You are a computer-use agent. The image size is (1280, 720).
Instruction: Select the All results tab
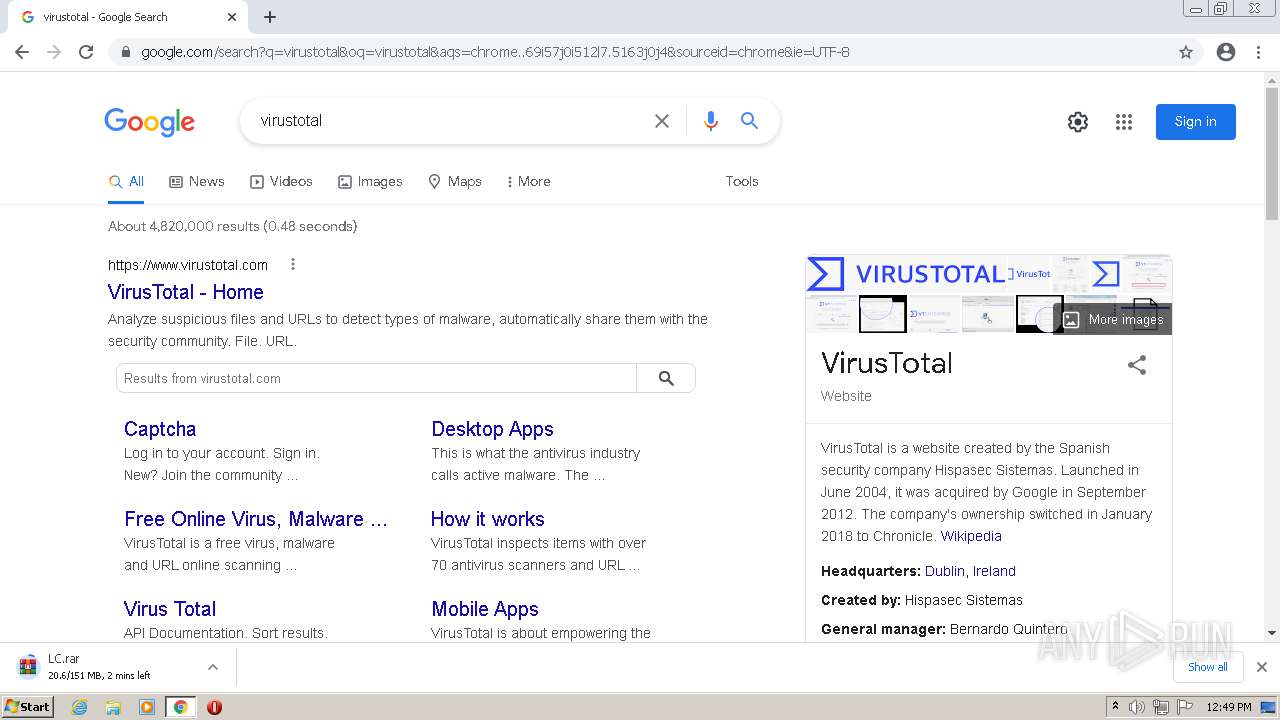point(127,182)
